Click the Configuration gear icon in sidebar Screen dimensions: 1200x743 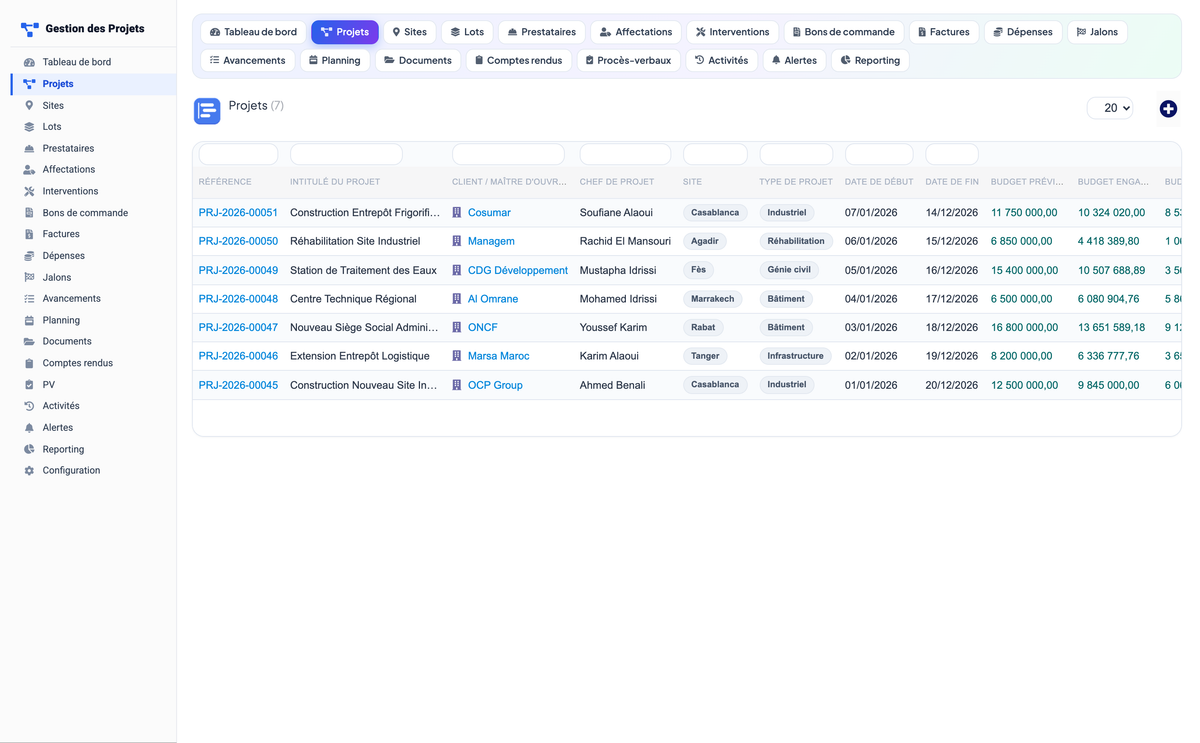coord(29,471)
